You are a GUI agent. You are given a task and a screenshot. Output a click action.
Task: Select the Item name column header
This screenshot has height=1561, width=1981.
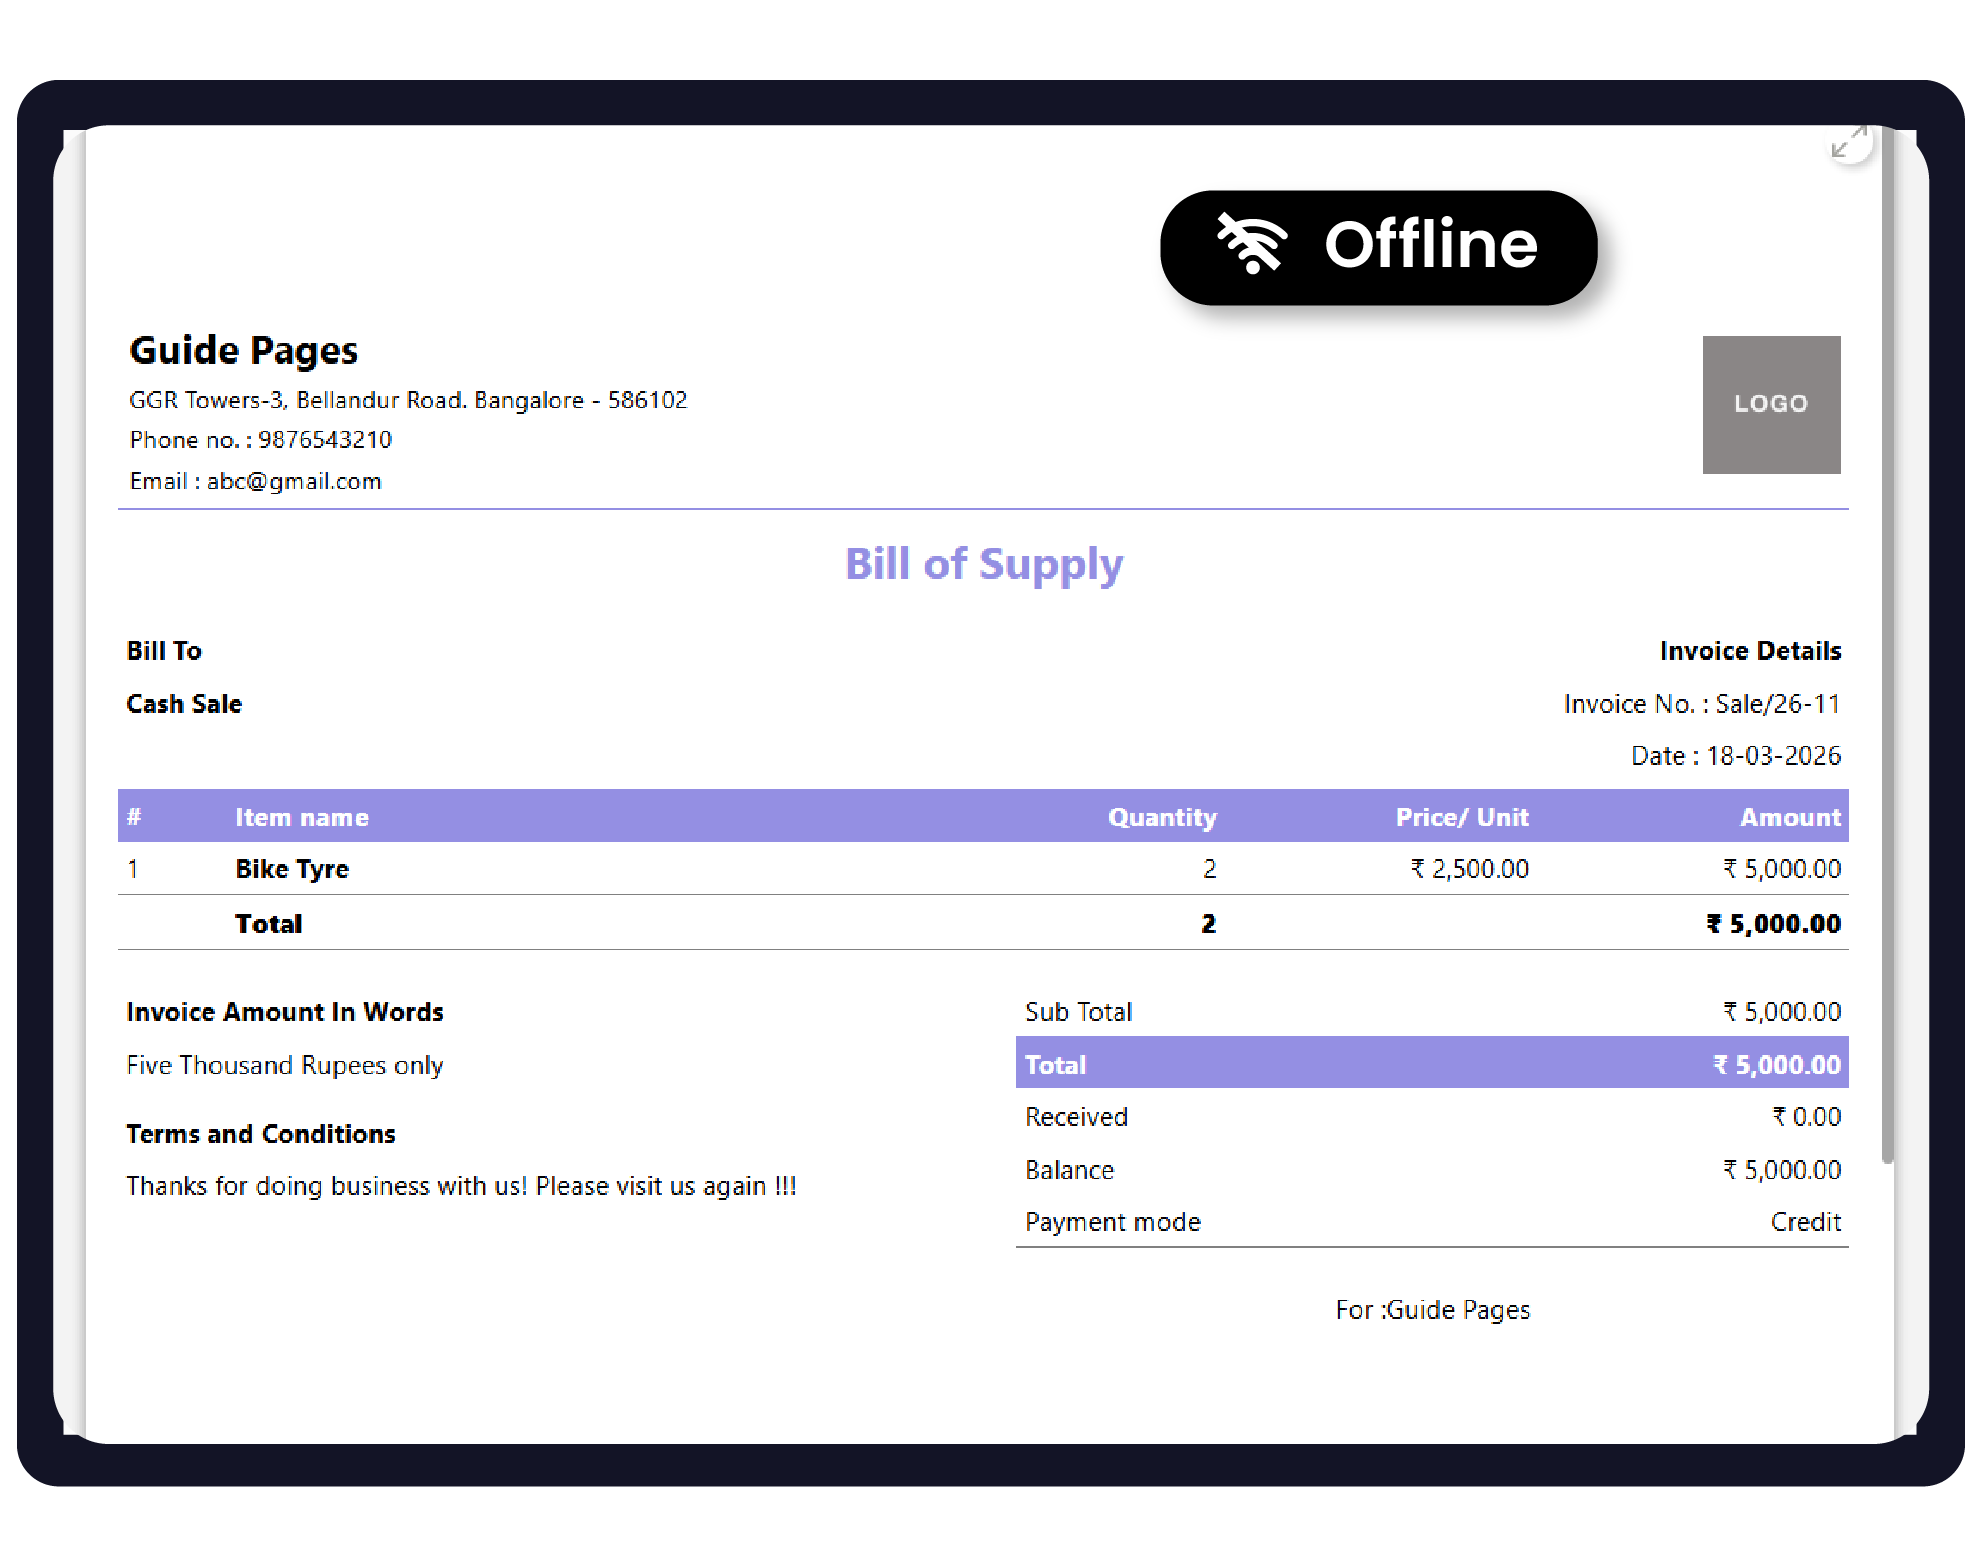click(x=301, y=816)
